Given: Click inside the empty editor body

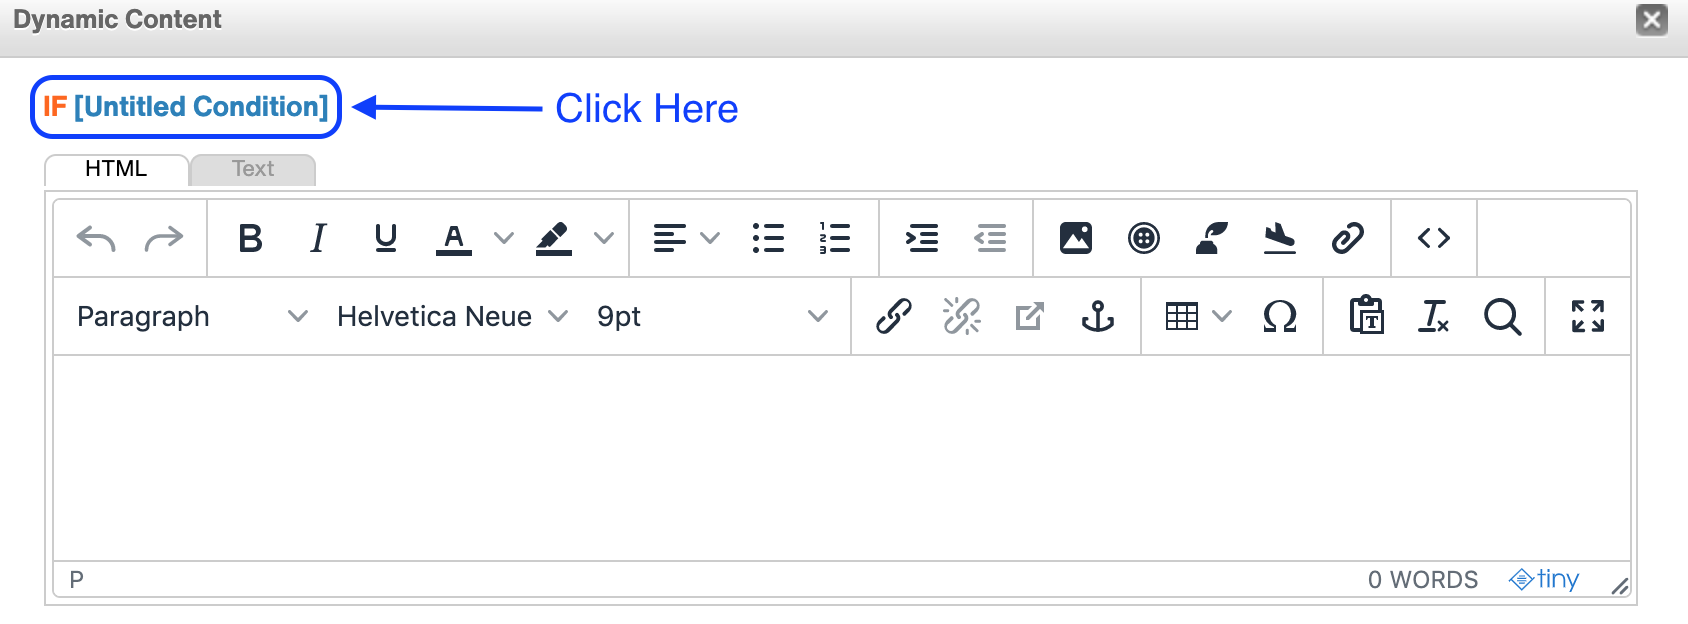Looking at the screenshot, I should coord(842,458).
